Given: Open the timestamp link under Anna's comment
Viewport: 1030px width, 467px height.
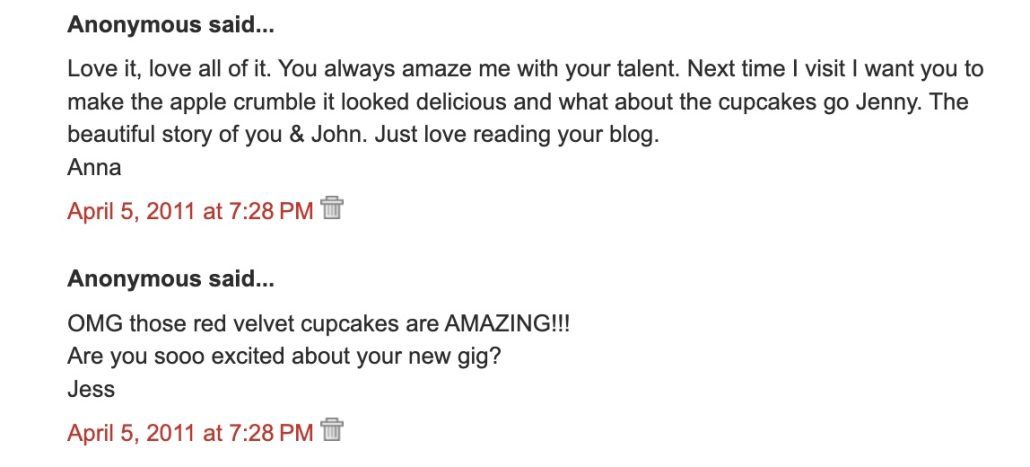Looking at the screenshot, I should click(x=190, y=211).
